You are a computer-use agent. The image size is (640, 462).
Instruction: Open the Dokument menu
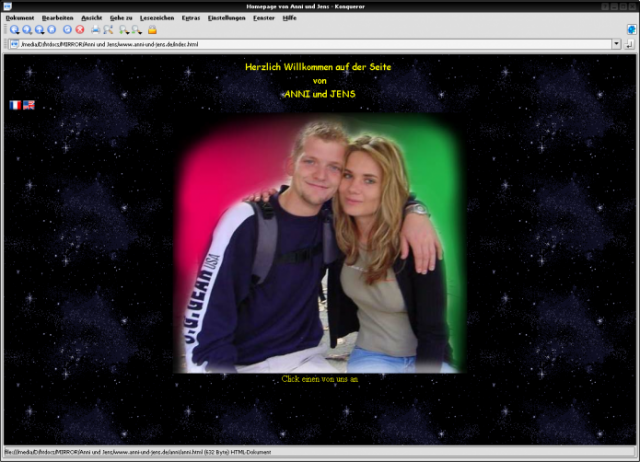[x=19, y=18]
